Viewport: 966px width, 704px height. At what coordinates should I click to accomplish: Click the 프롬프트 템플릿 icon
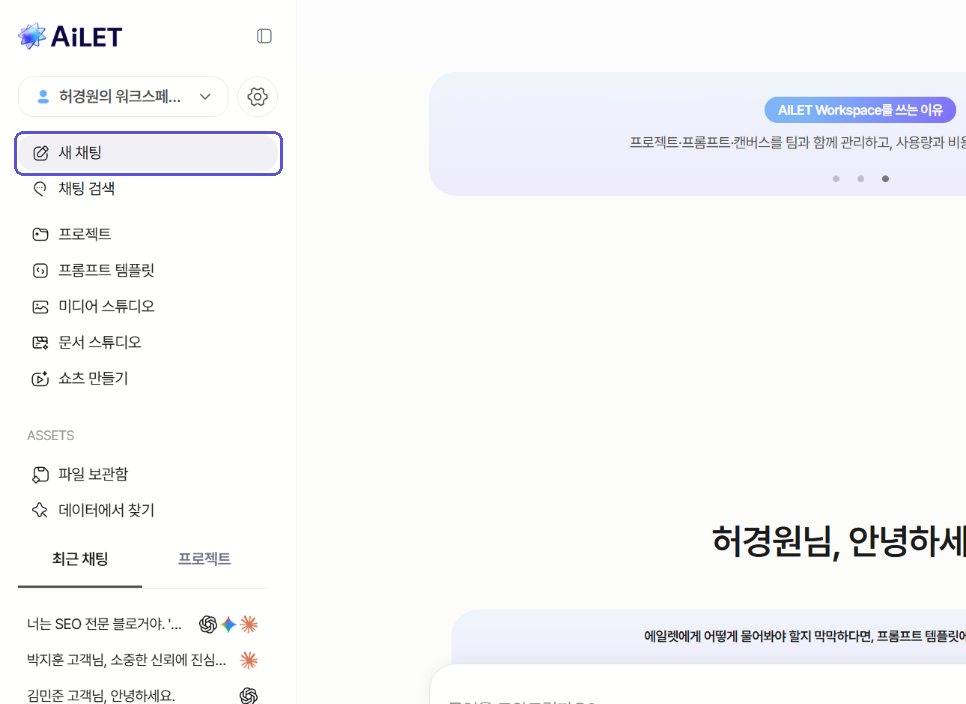[40, 270]
